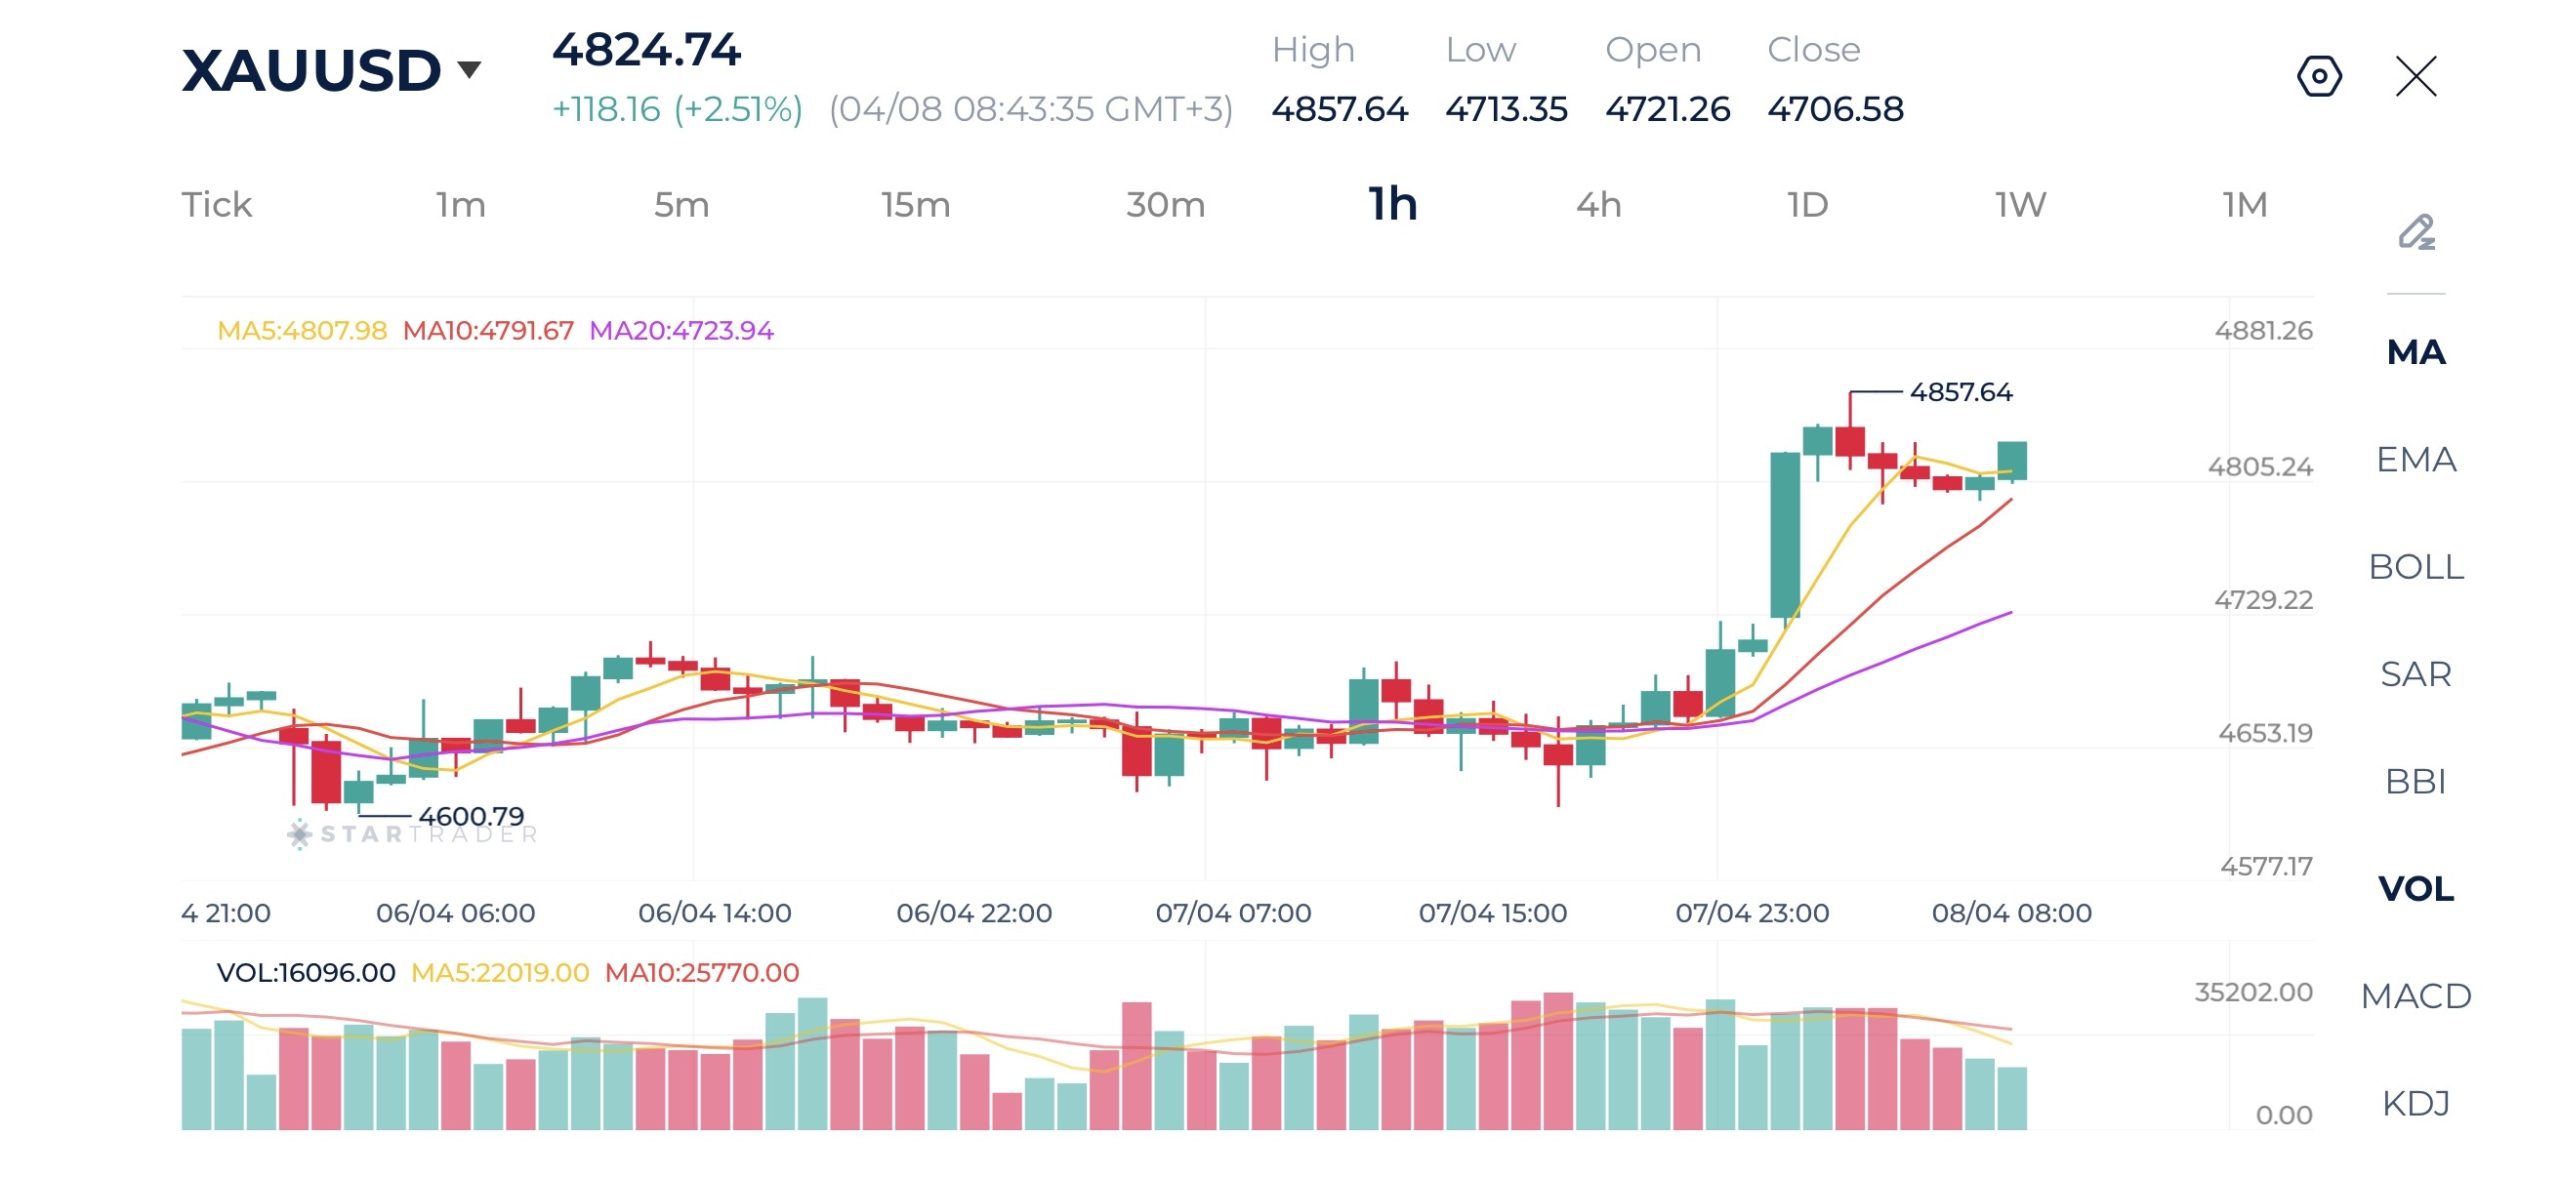Image resolution: width=2560 pixels, height=1177 pixels.
Task: Click the MA20 legend label
Action: (681, 330)
